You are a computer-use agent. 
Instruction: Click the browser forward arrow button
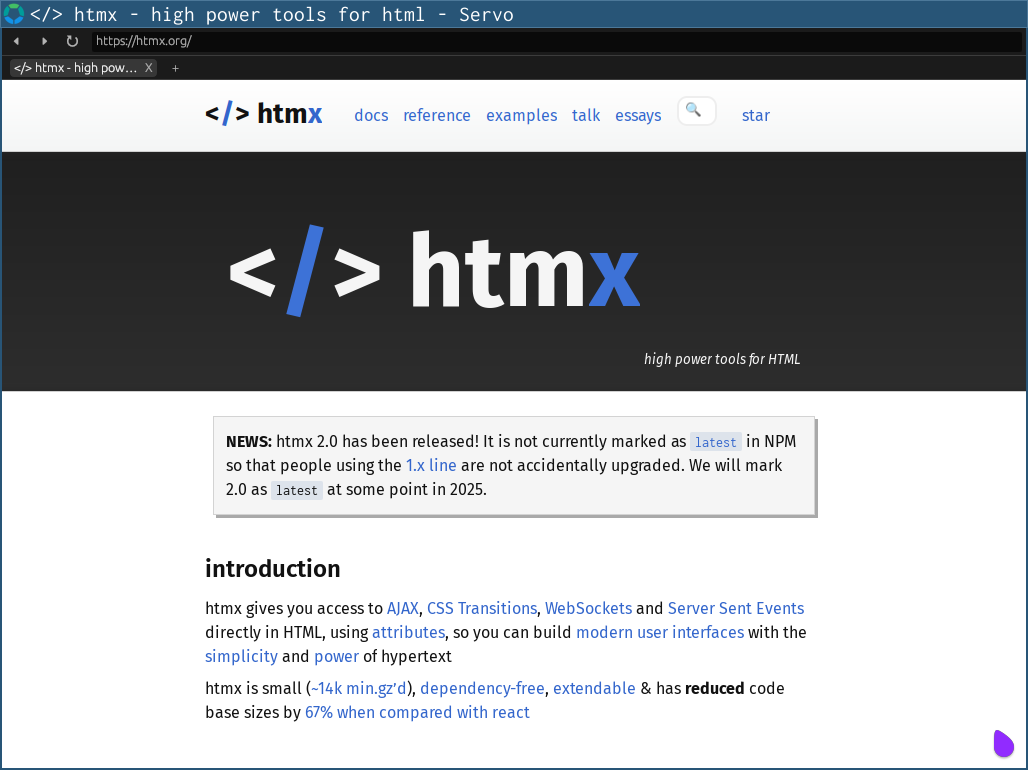pos(44,41)
